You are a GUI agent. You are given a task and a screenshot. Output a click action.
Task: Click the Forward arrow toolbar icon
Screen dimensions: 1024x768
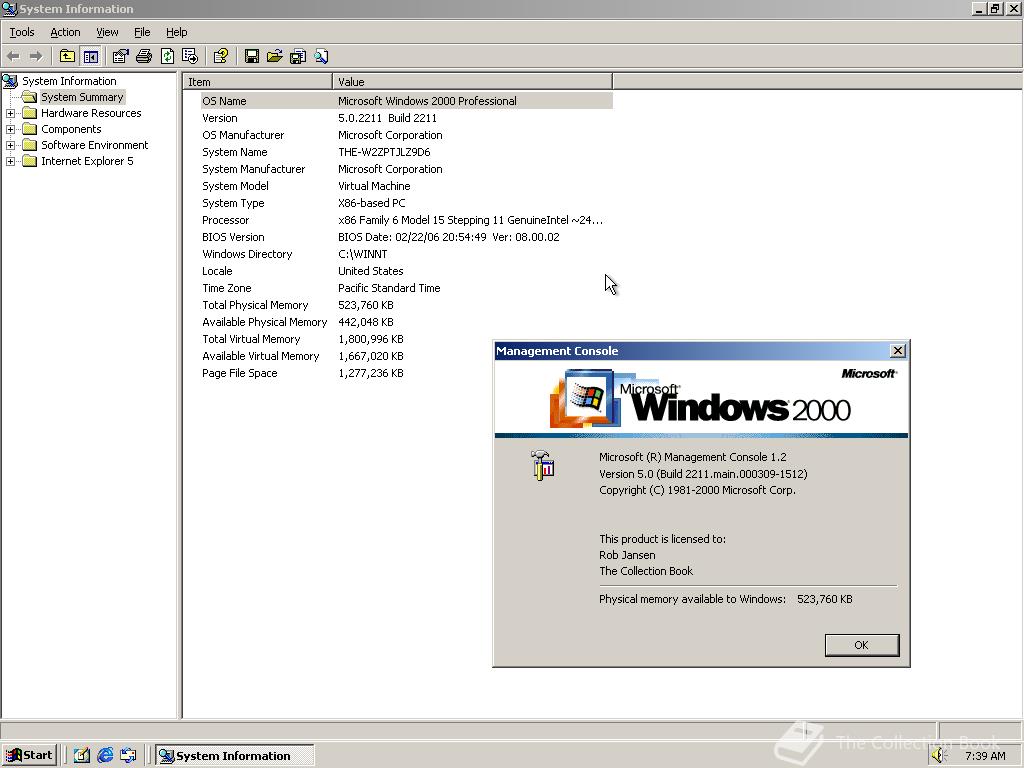tap(36, 57)
